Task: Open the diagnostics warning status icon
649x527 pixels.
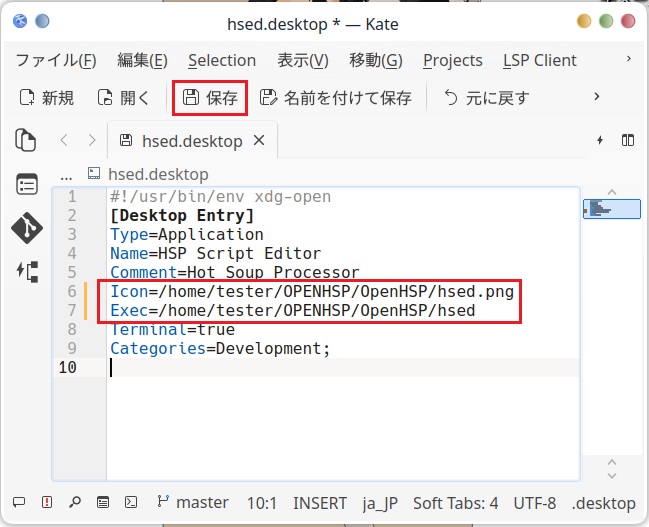Action: pos(47,503)
